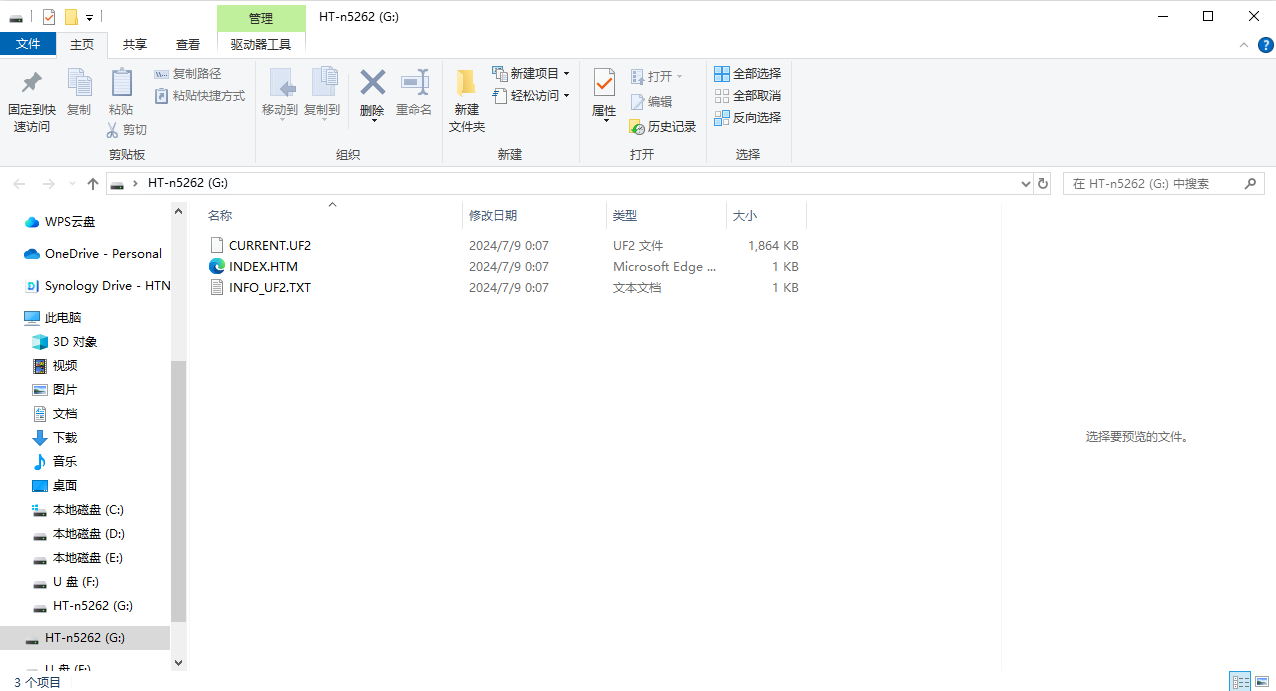Open the address bar history dropdown
1276x691 pixels.
pyautogui.click(x=1025, y=184)
